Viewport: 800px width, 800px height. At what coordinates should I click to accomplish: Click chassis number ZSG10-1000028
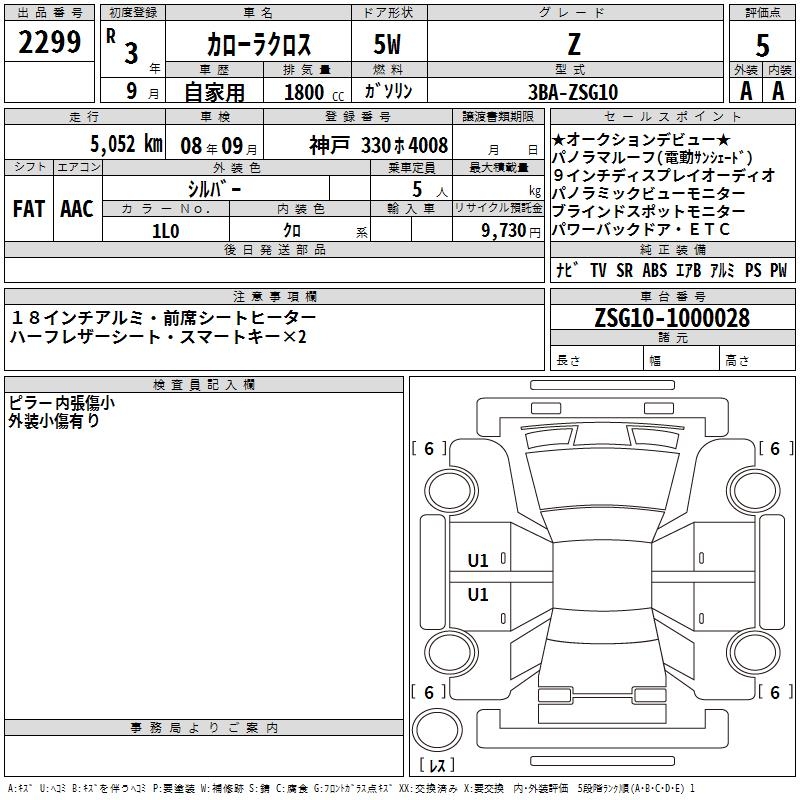coord(672,318)
